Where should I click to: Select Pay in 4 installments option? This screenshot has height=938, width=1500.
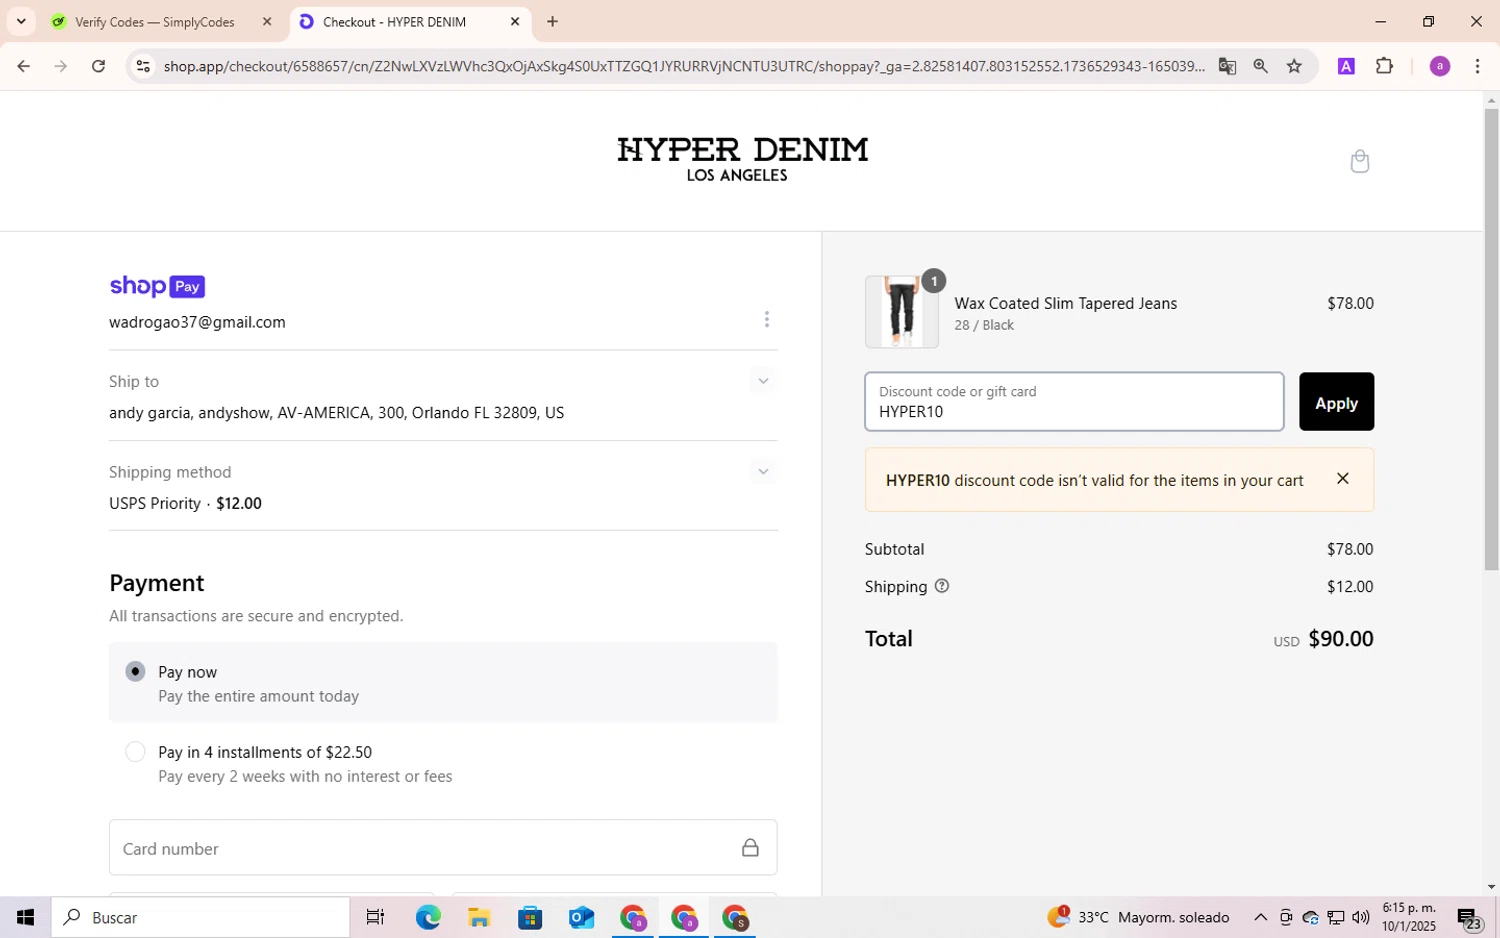pos(135,752)
